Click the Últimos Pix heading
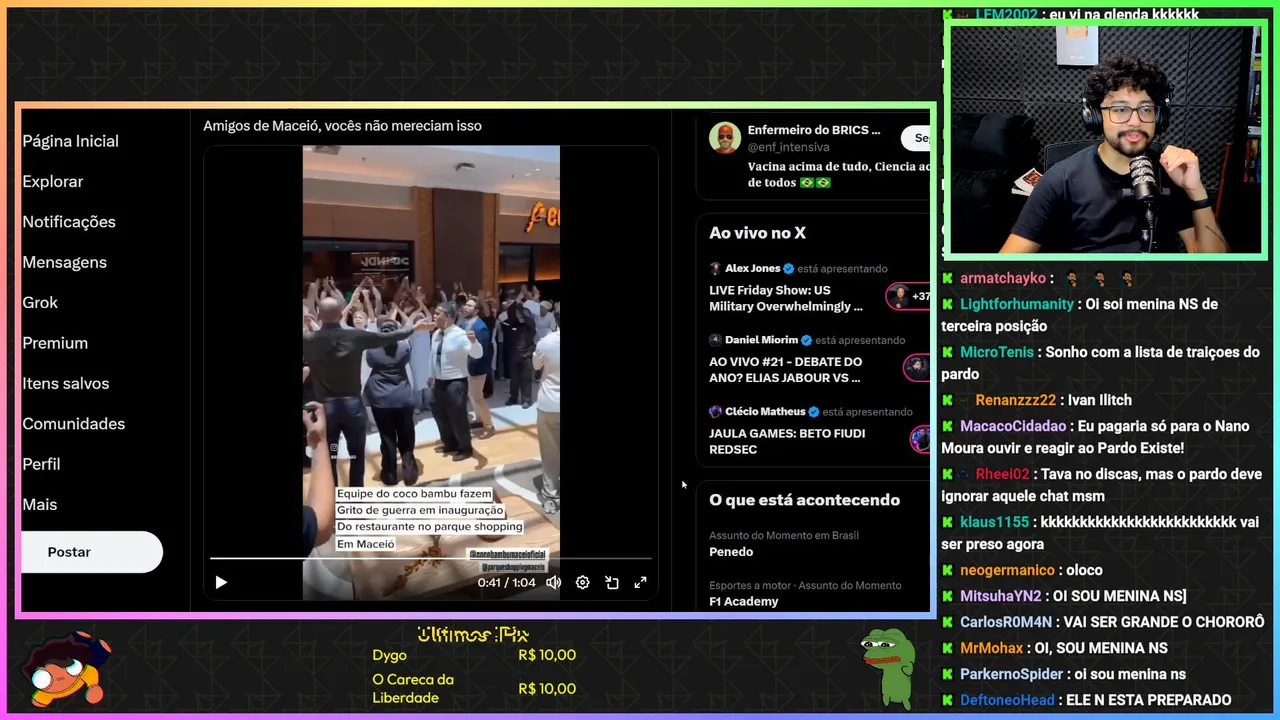 pos(473,634)
